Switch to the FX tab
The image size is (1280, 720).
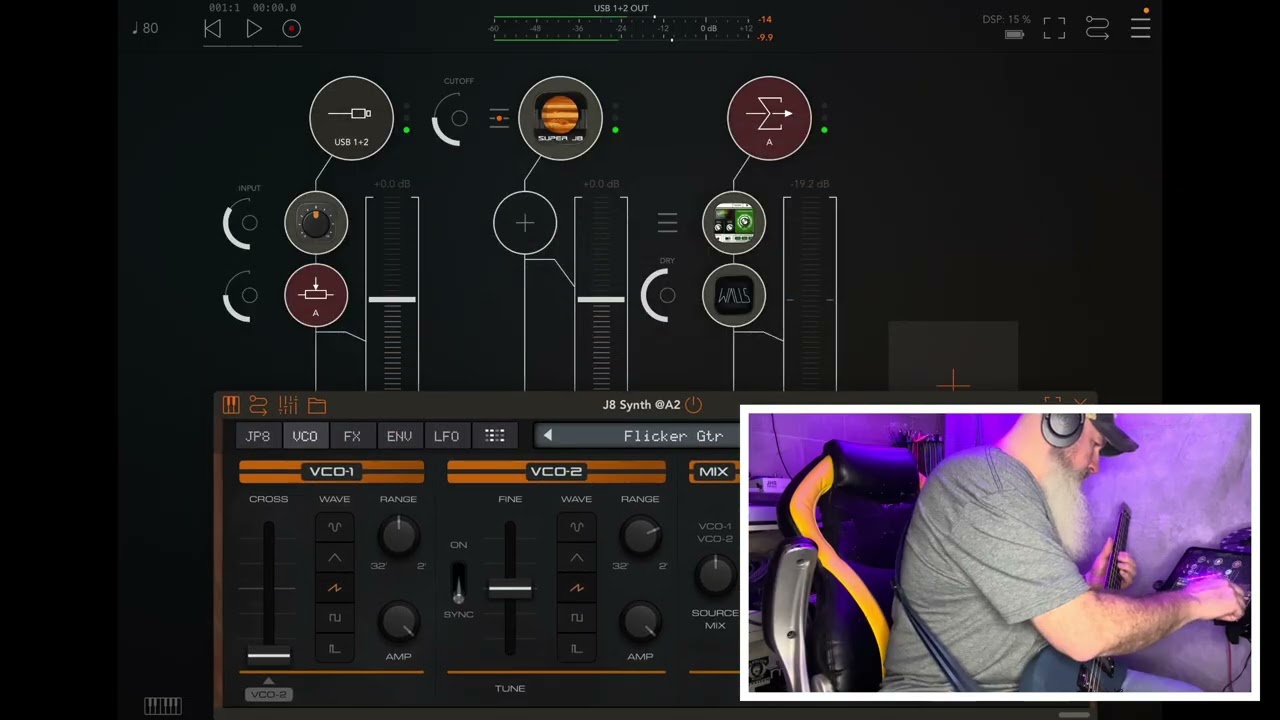[352, 436]
